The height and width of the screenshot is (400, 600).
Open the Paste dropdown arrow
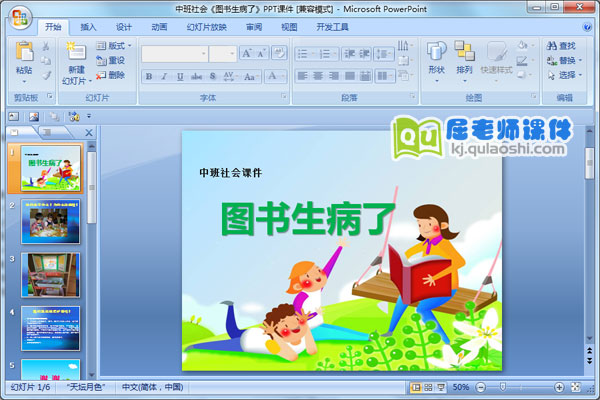coord(24,82)
